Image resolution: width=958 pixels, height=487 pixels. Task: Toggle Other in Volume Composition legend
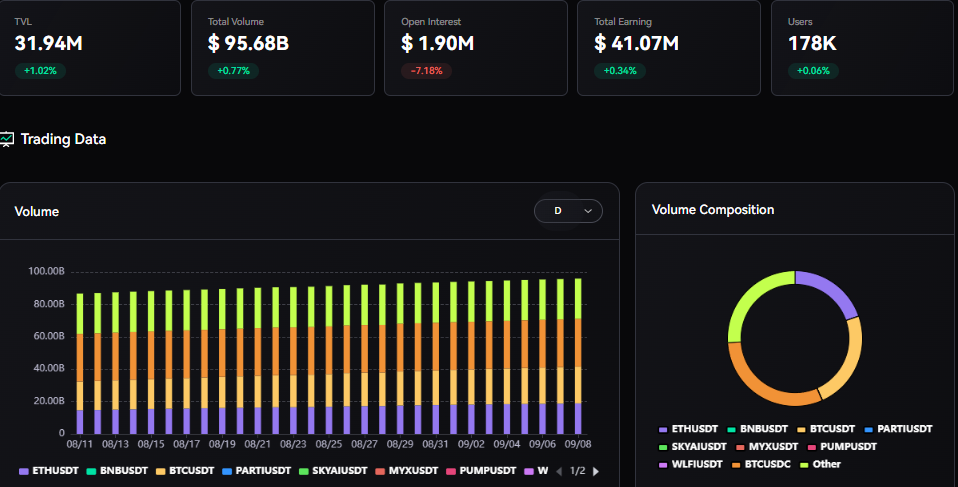821,464
